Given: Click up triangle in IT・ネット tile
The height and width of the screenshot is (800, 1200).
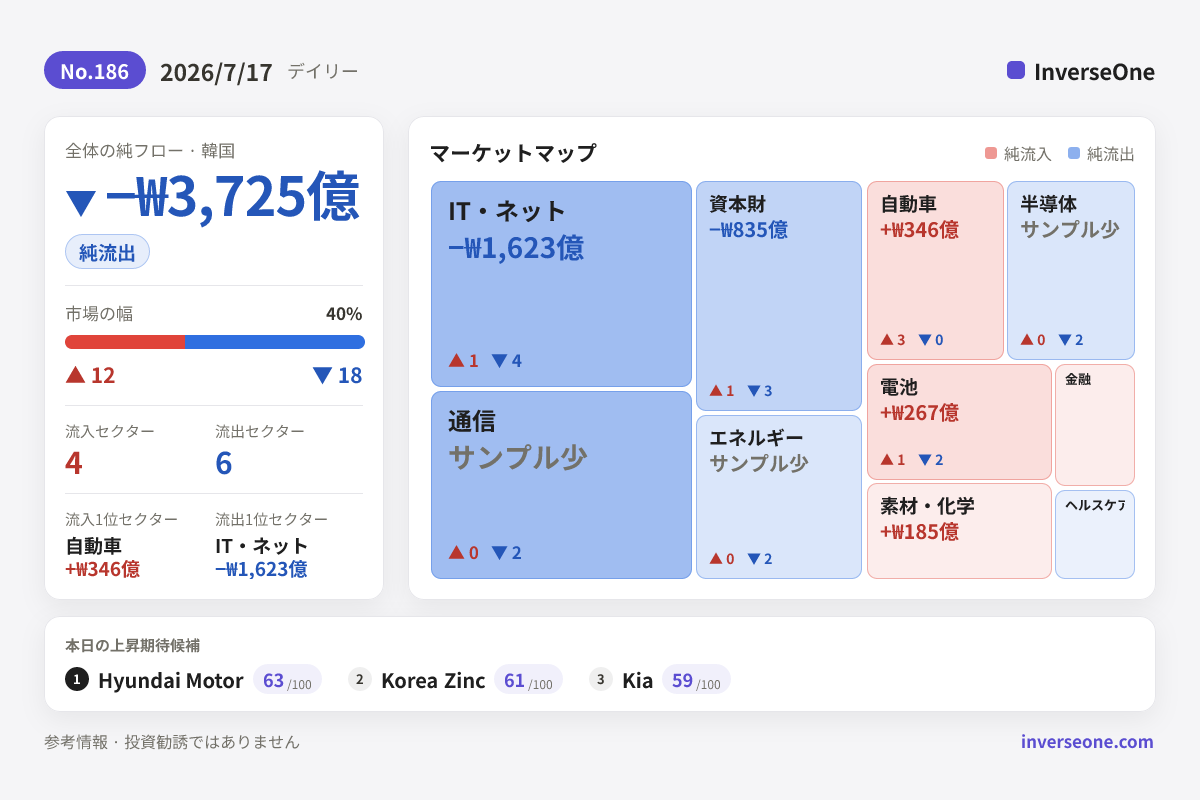Looking at the screenshot, I should pyautogui.click(x=456, y=360).
